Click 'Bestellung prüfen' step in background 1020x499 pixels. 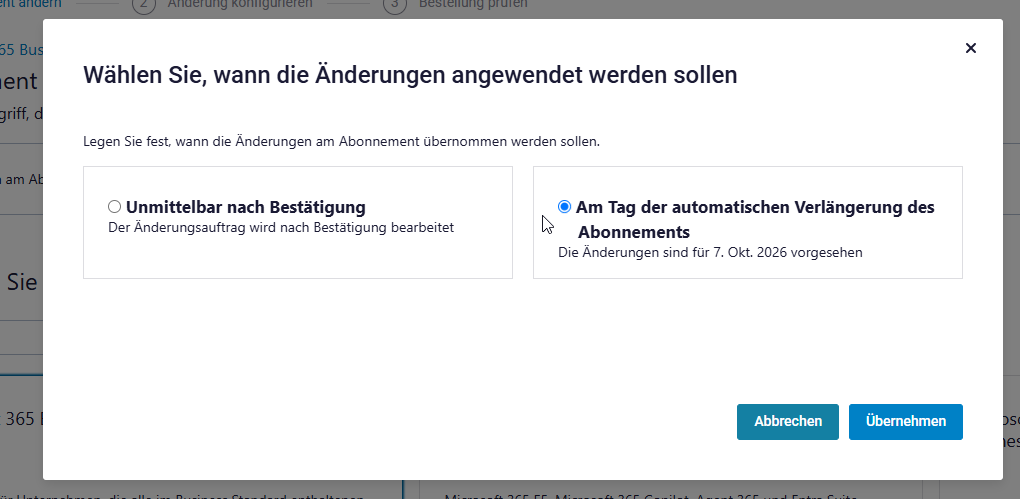[473, 4]
